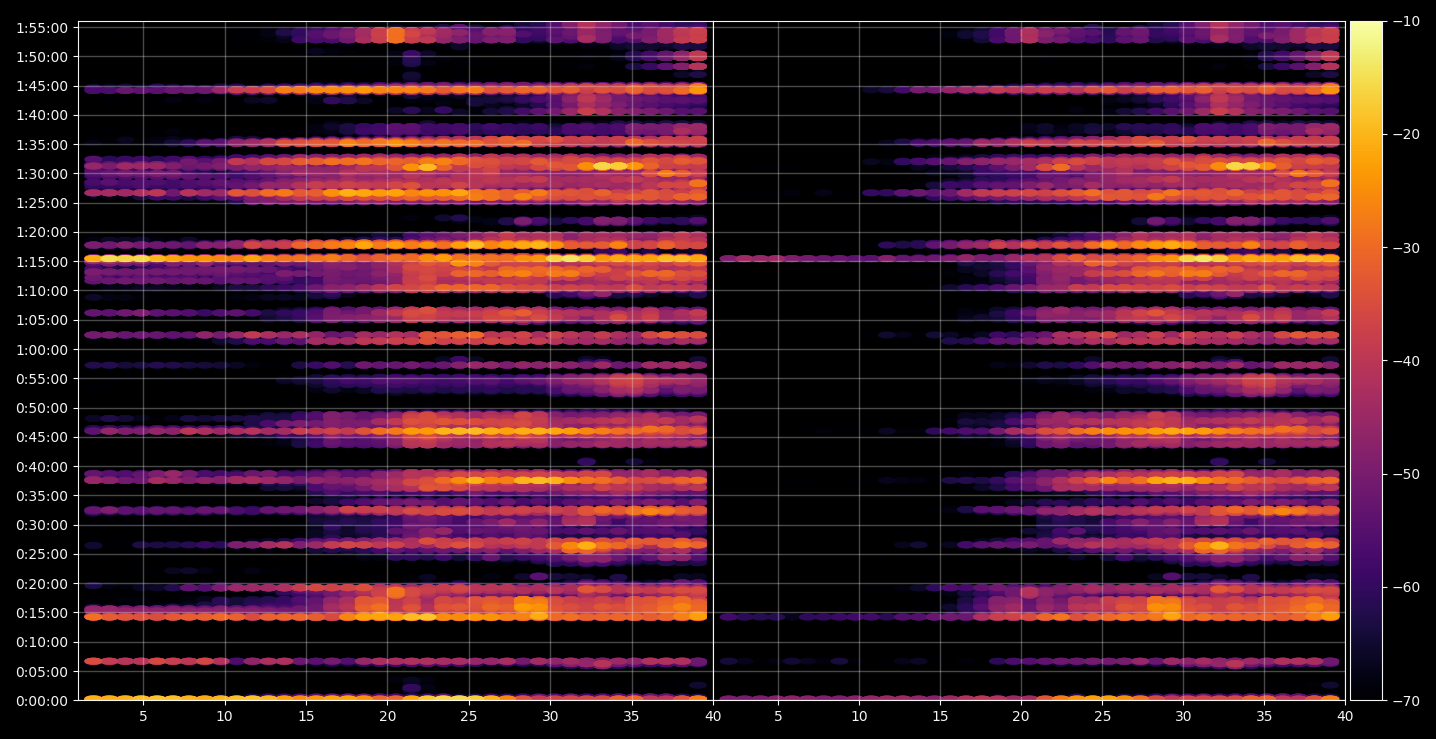Select x-axis label "10" under the right plot
Image resolution: width=1436 pixels, height=739 pixels.
(859, 716)
